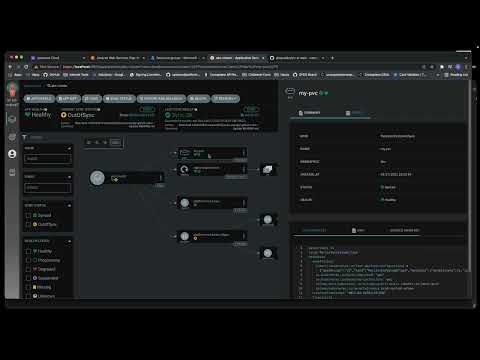Toggle the Unknown filter checkbox
This screenshot has height=360, width=480.
[x=28, y=296]
